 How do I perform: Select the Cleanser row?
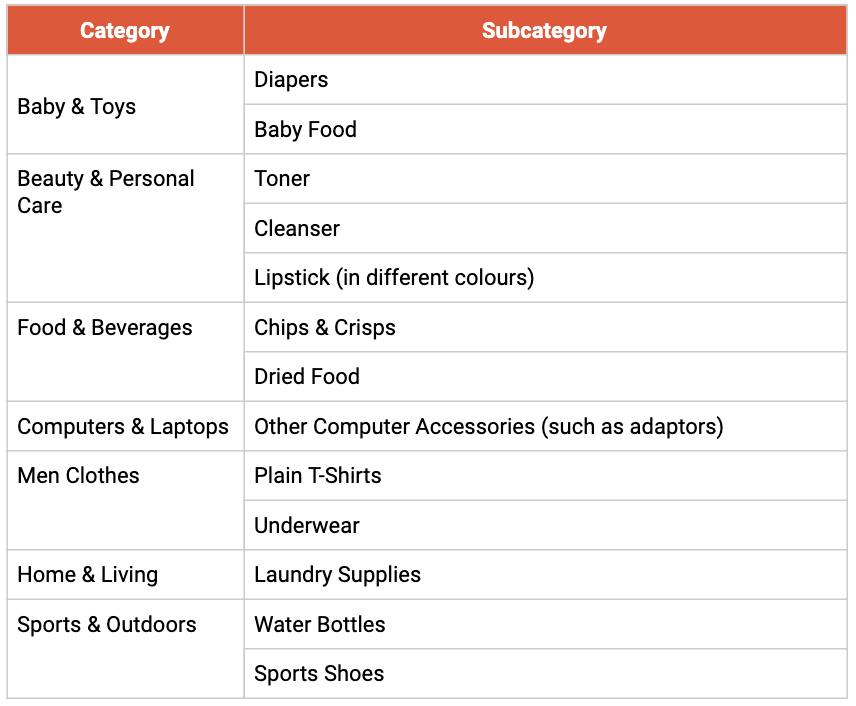(297, 229)
